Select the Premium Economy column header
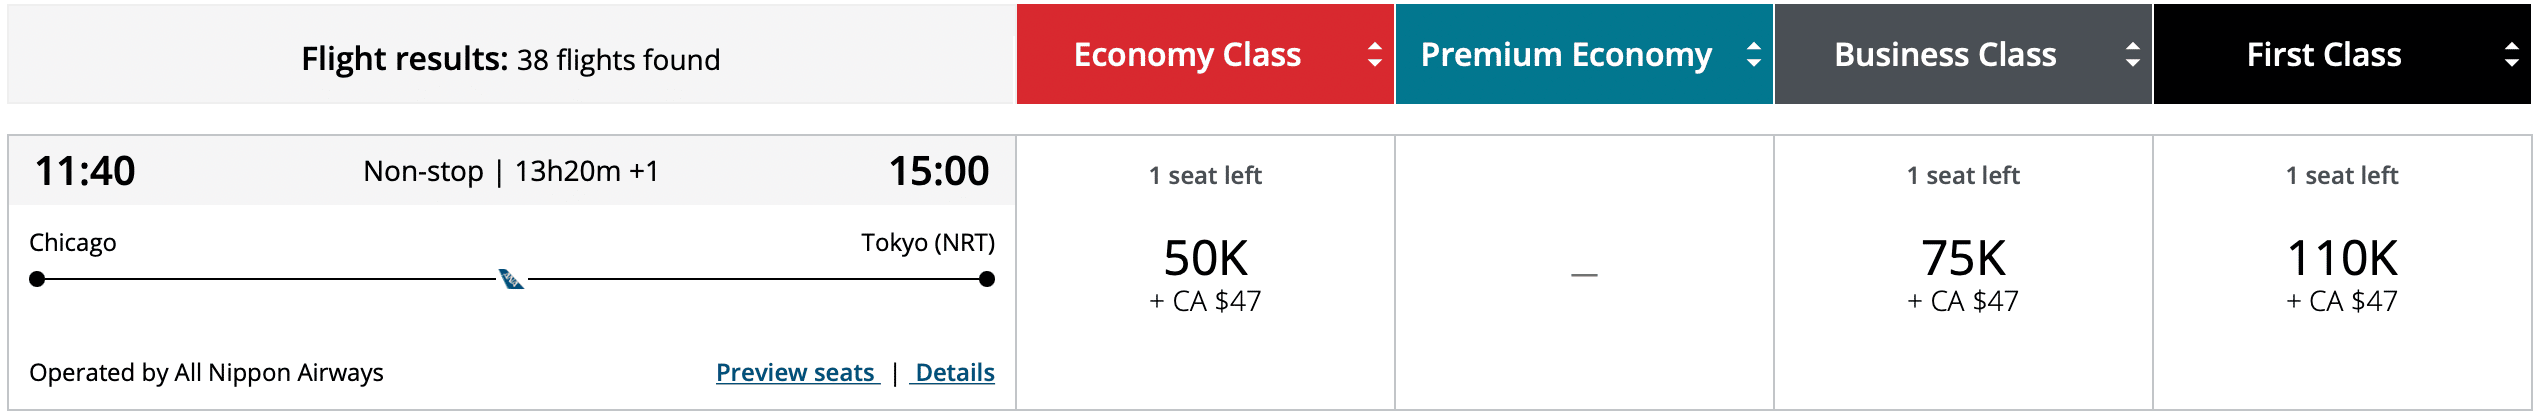2536x416 pixels. [1565, 54]
